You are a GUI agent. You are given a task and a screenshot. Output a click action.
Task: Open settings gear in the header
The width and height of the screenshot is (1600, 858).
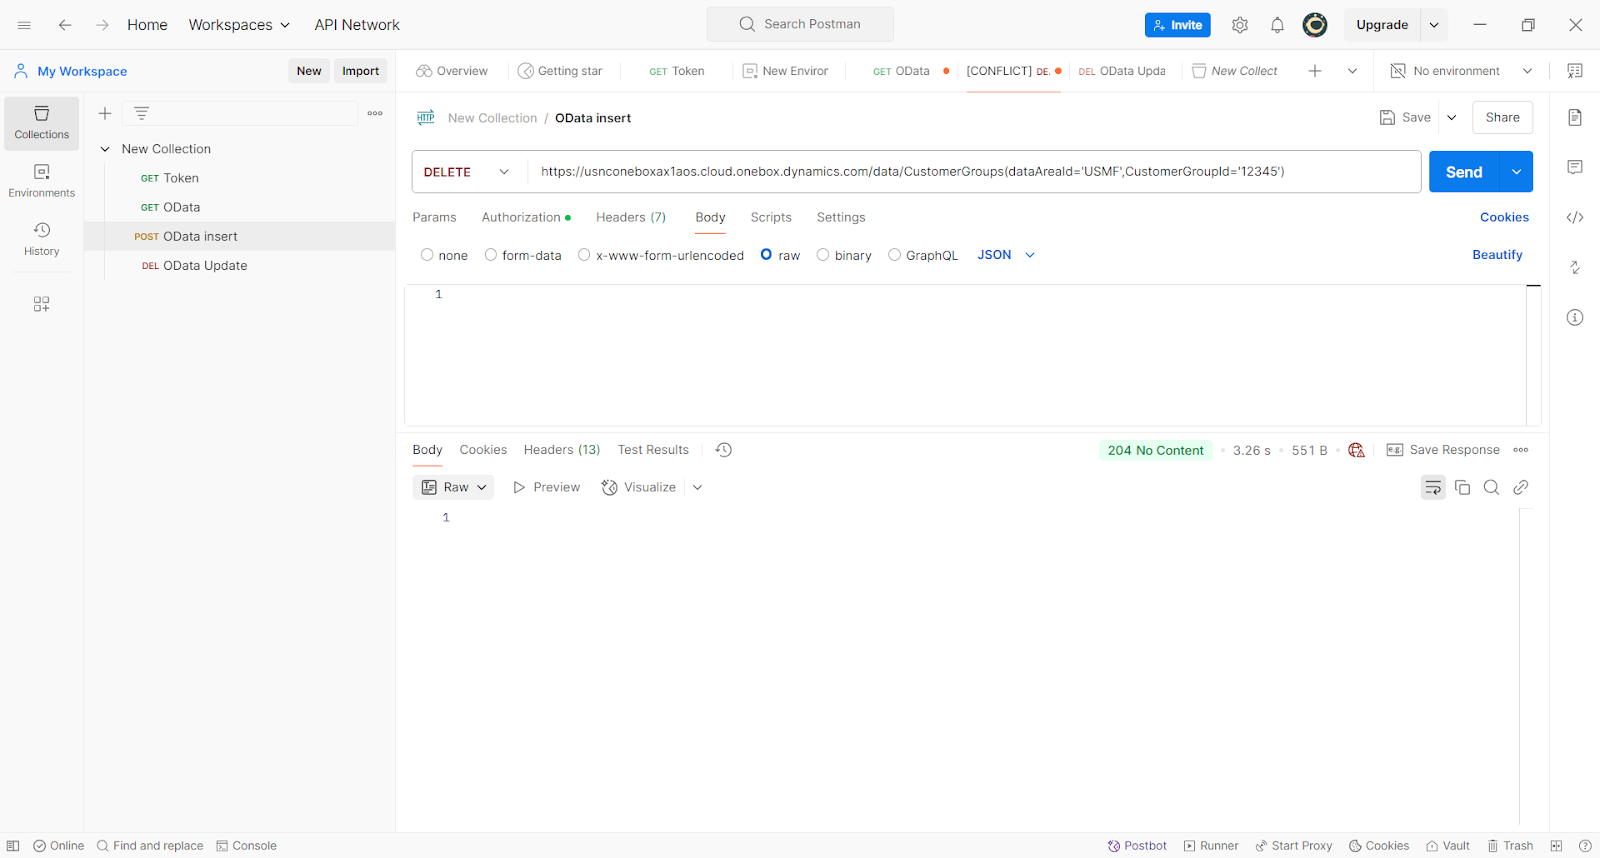click(1240, 25)
